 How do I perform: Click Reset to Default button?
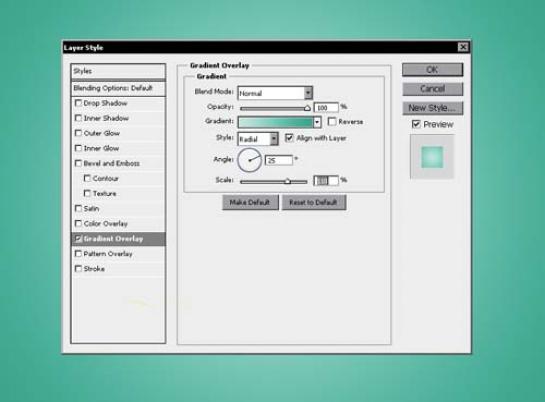click(314, 202)
